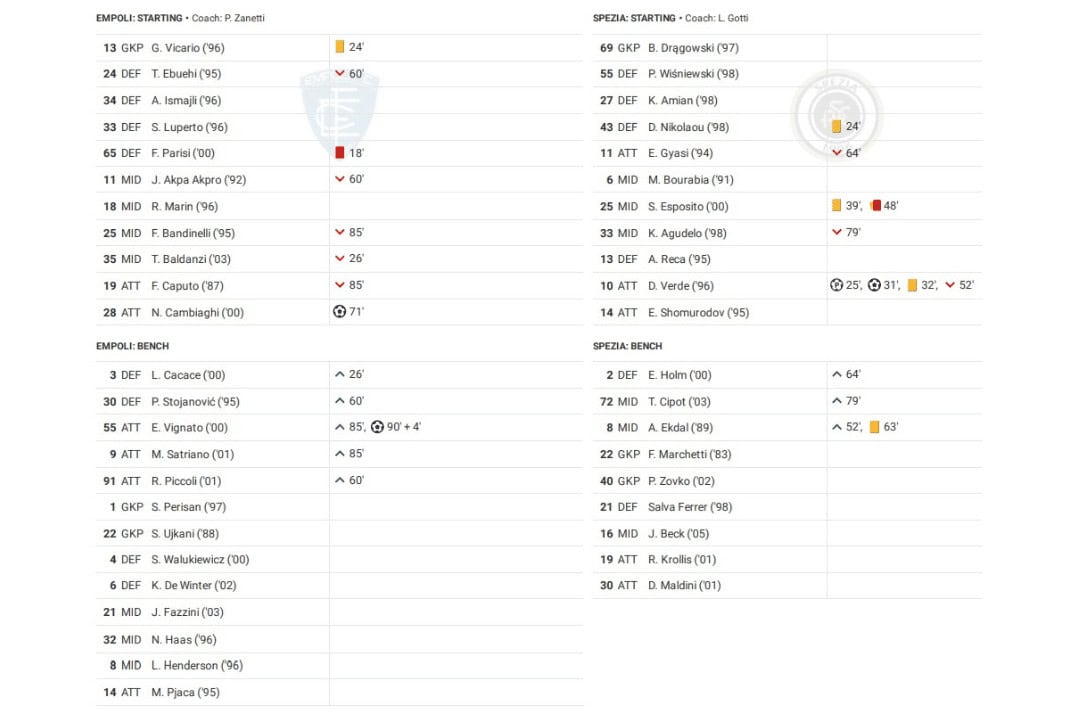The width and height of the screenshot is (1068, 712).
Task: Click Nikolaou's yellow card icon
Action: (836, 127)
